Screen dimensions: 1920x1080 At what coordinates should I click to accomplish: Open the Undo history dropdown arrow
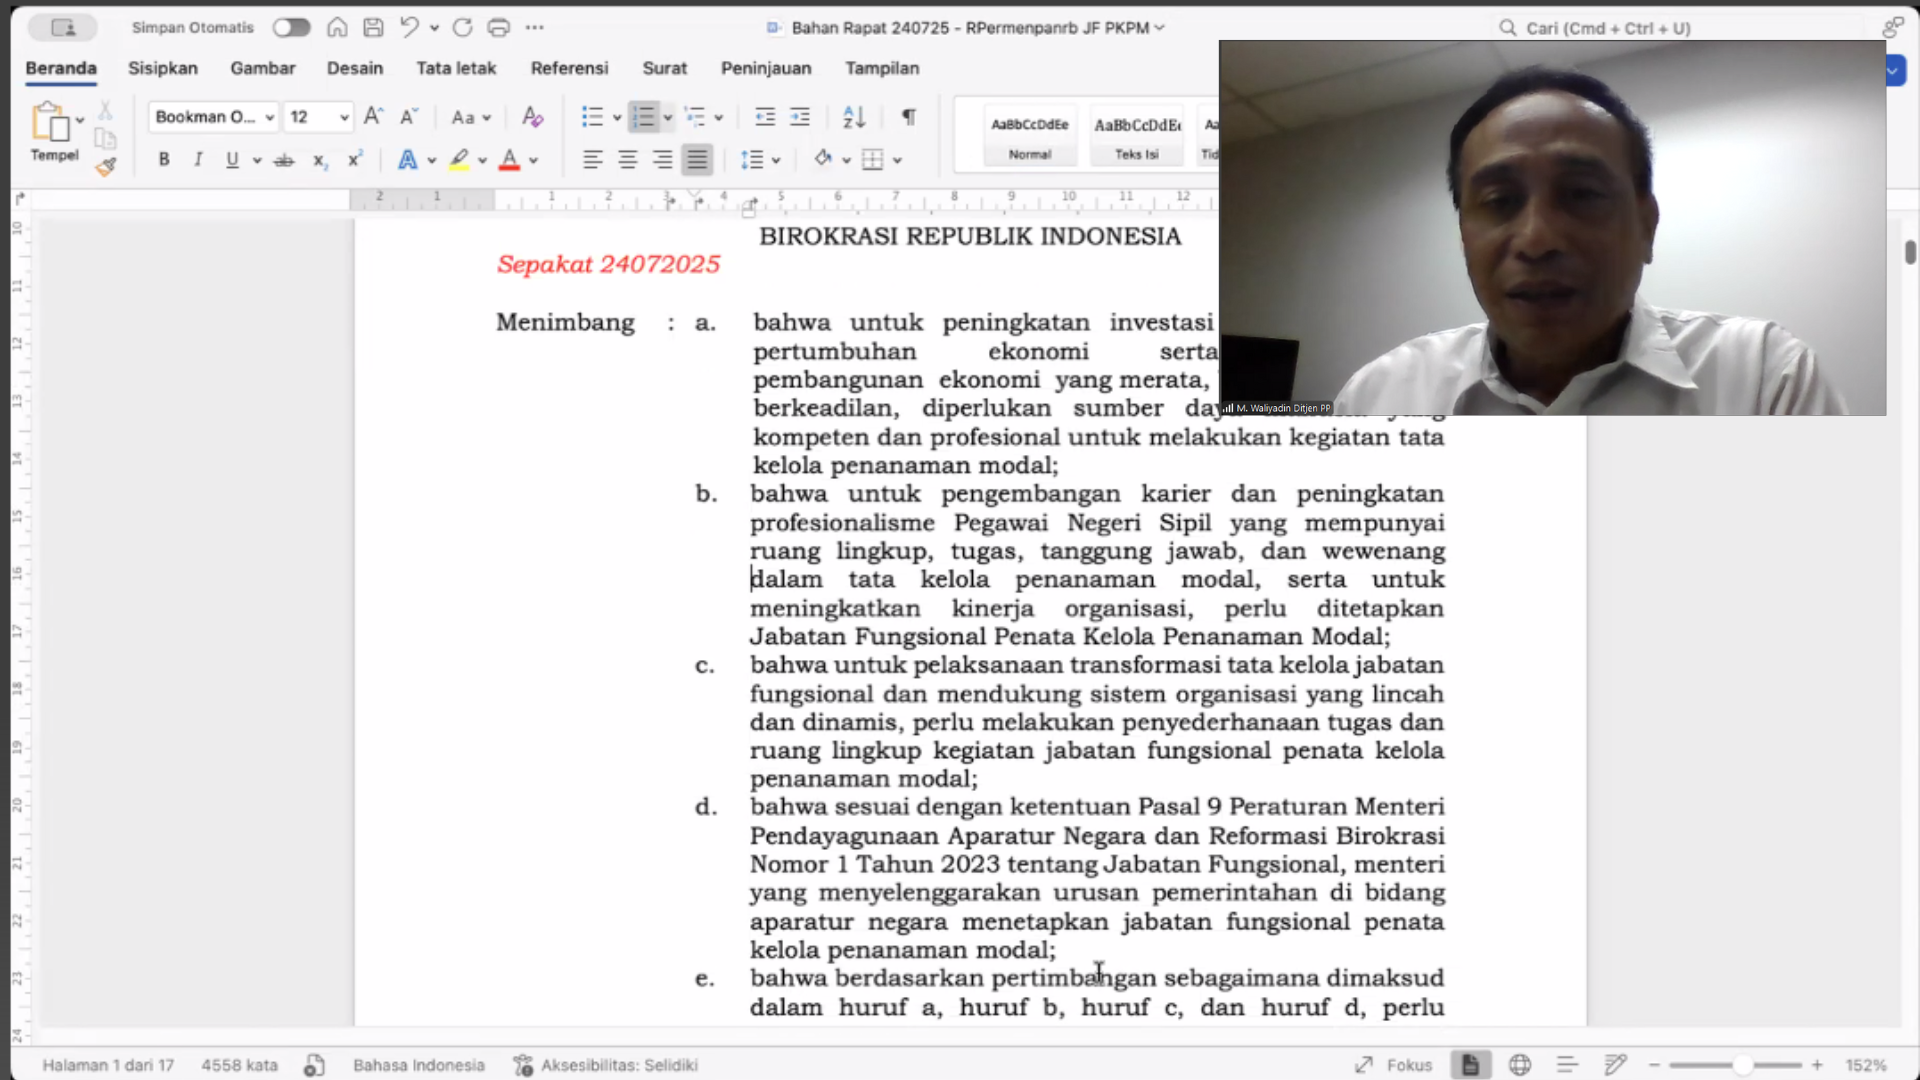click(434, 28)
